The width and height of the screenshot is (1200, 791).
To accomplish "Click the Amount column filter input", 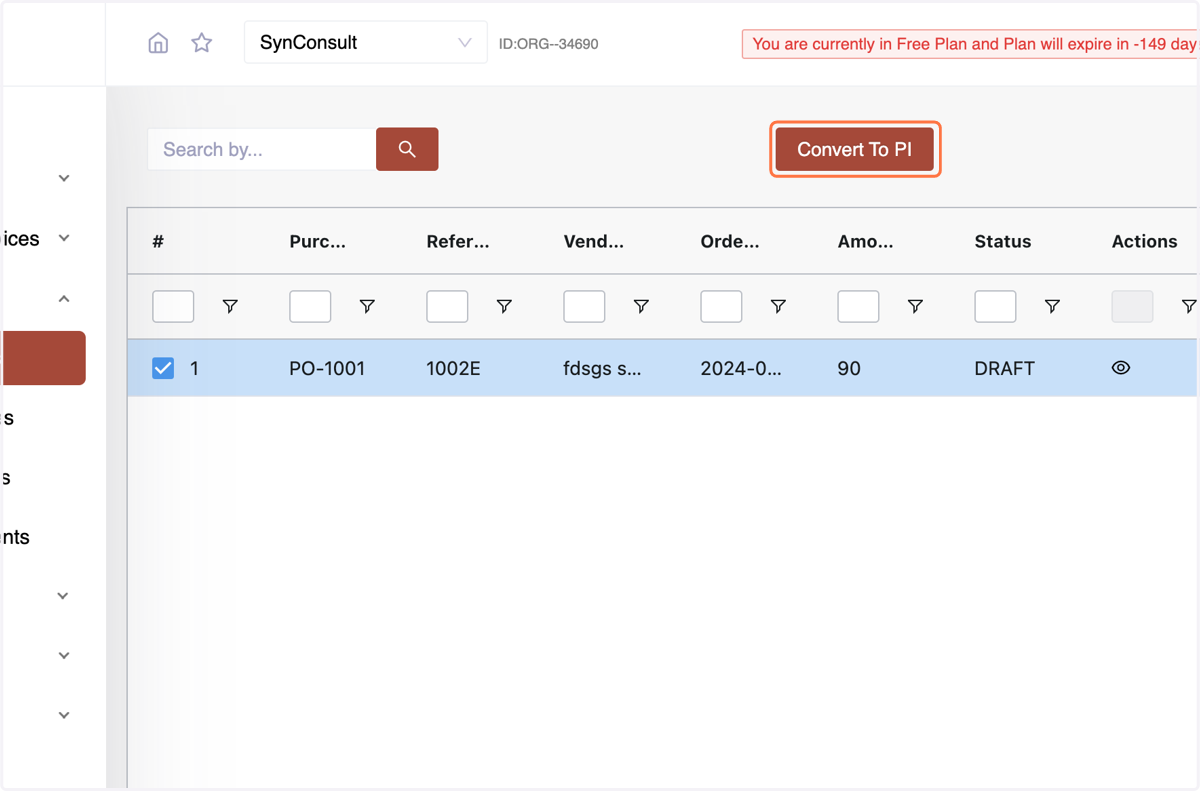I will click(858, 306).
